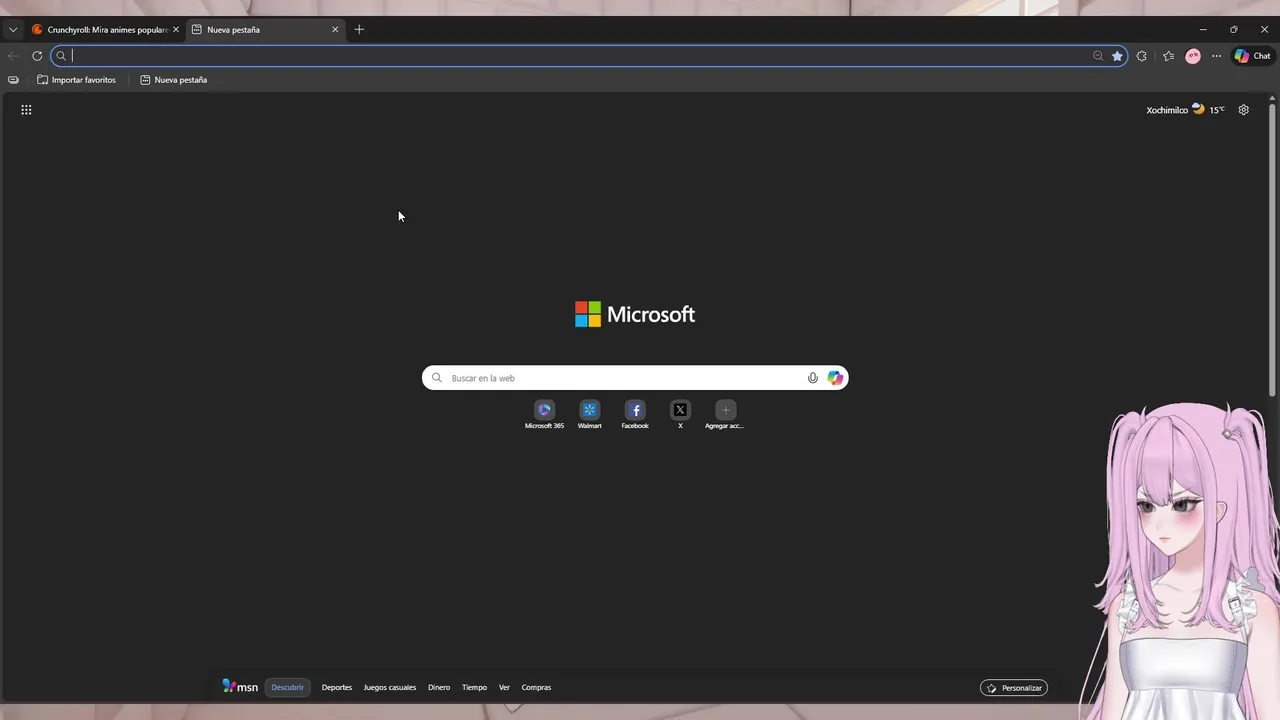The height and width of the screenshot is (720, 1280).
Task: Open the tab actions dropdown arrow
Action: (13, 30)
